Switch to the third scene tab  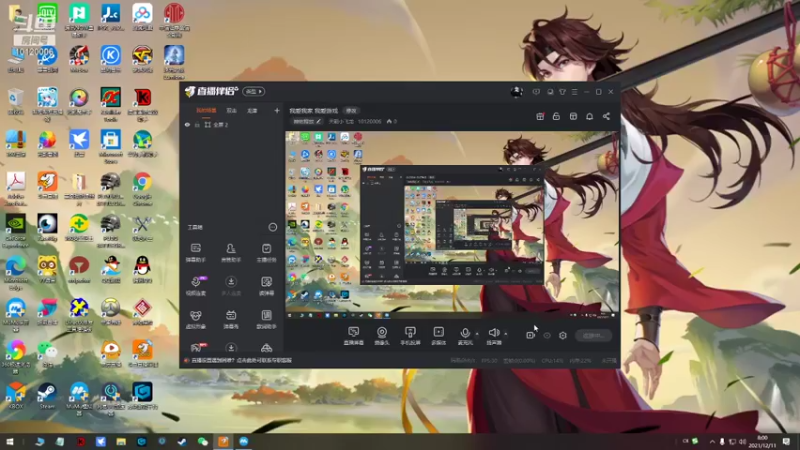pos(252,110)
